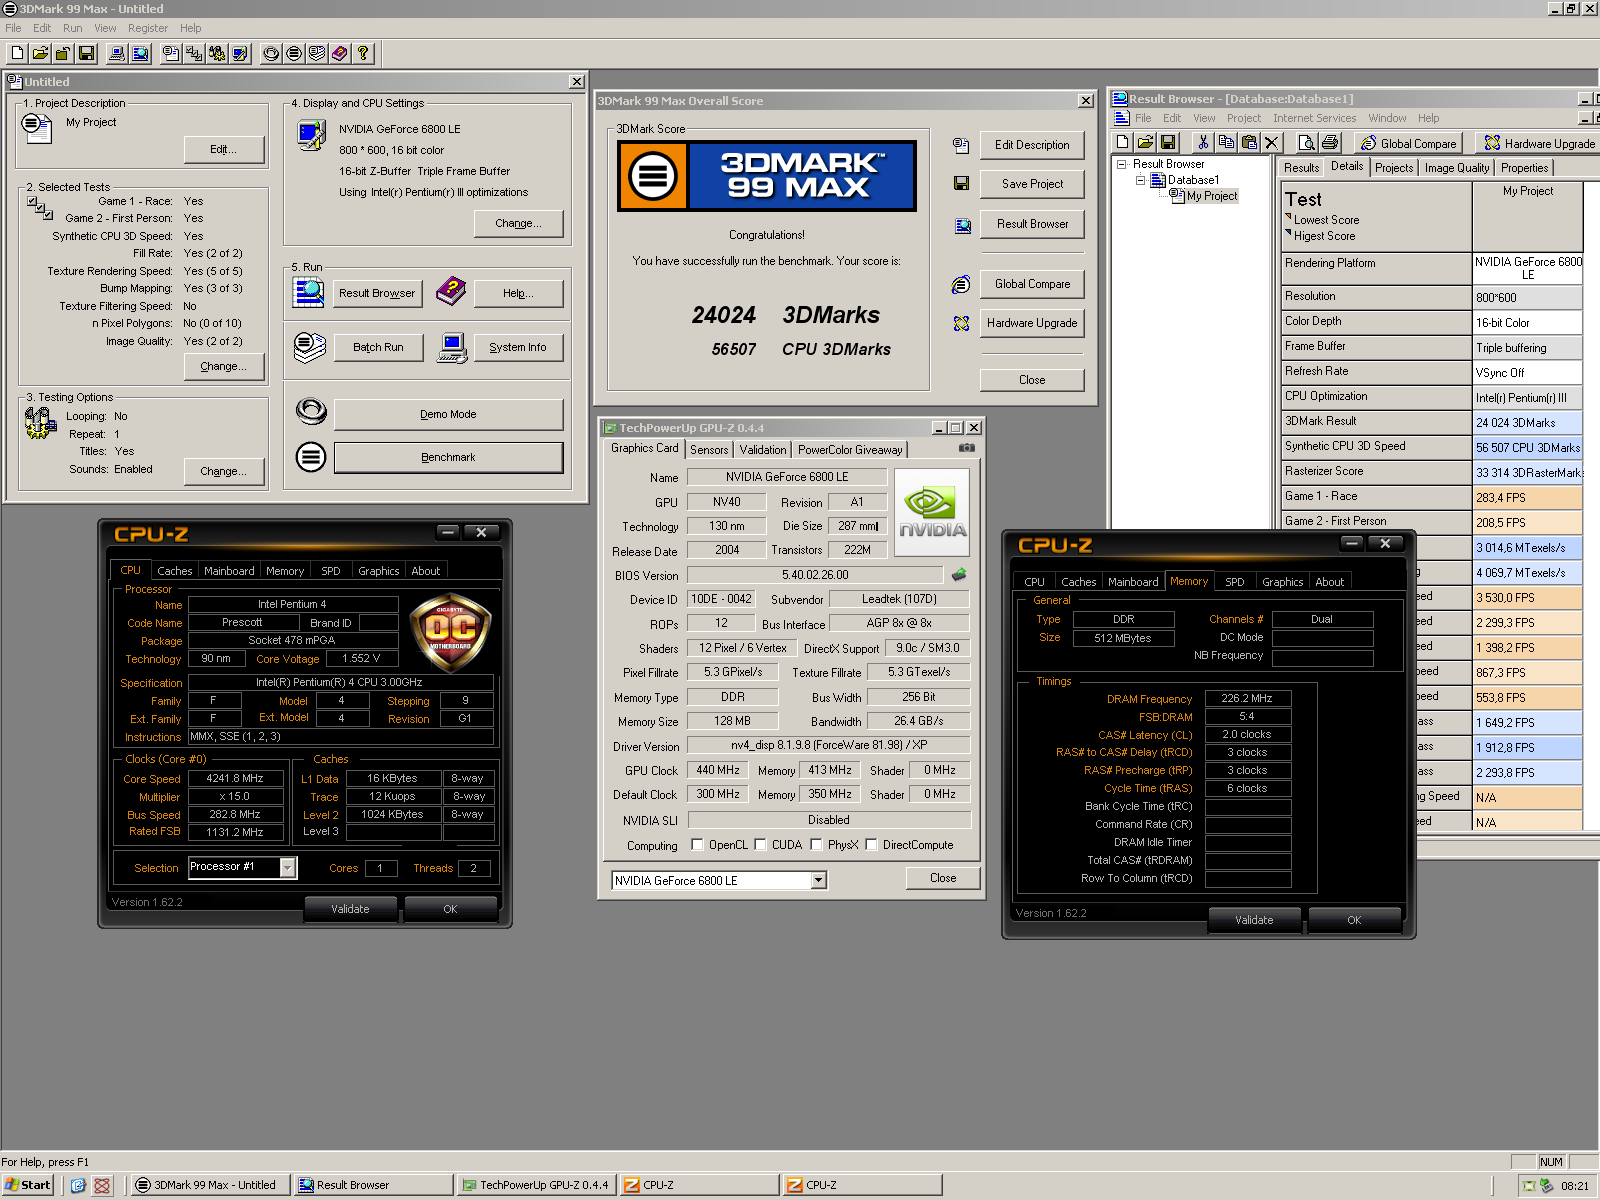Select My Project in the Result Browser tree
The width and height of the screenshot is (1600, 1200).
[1212, 196]
